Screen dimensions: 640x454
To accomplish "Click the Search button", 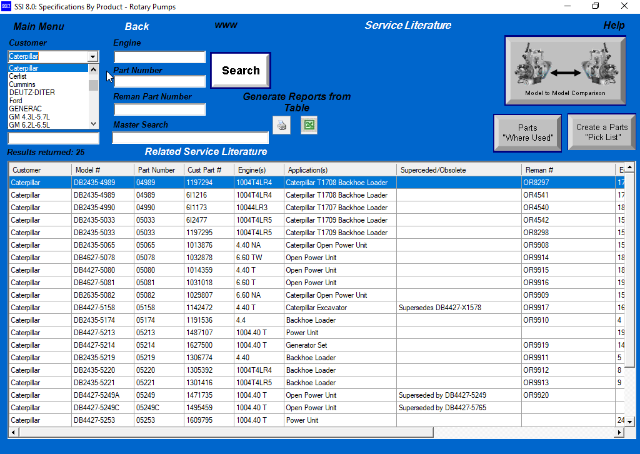I will 241,70.
